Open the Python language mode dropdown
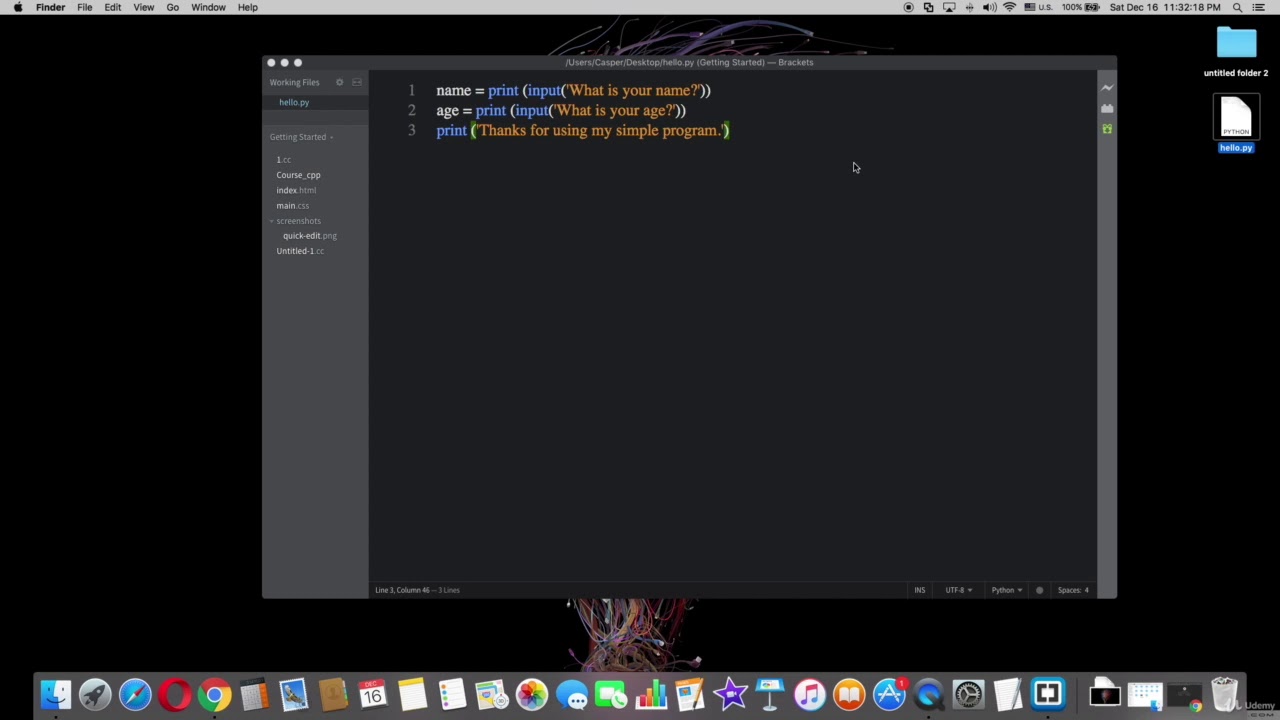The image size is (1280, 720). coord(1007,590)
